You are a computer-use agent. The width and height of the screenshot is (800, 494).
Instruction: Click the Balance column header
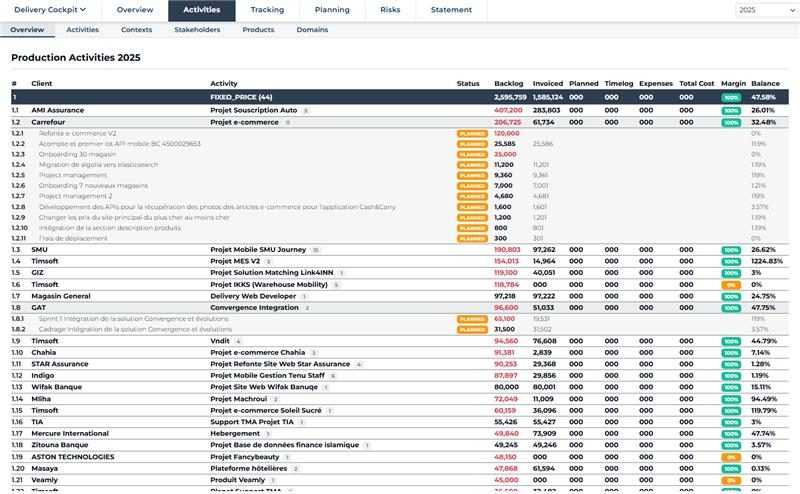click(x=765, y=83)
